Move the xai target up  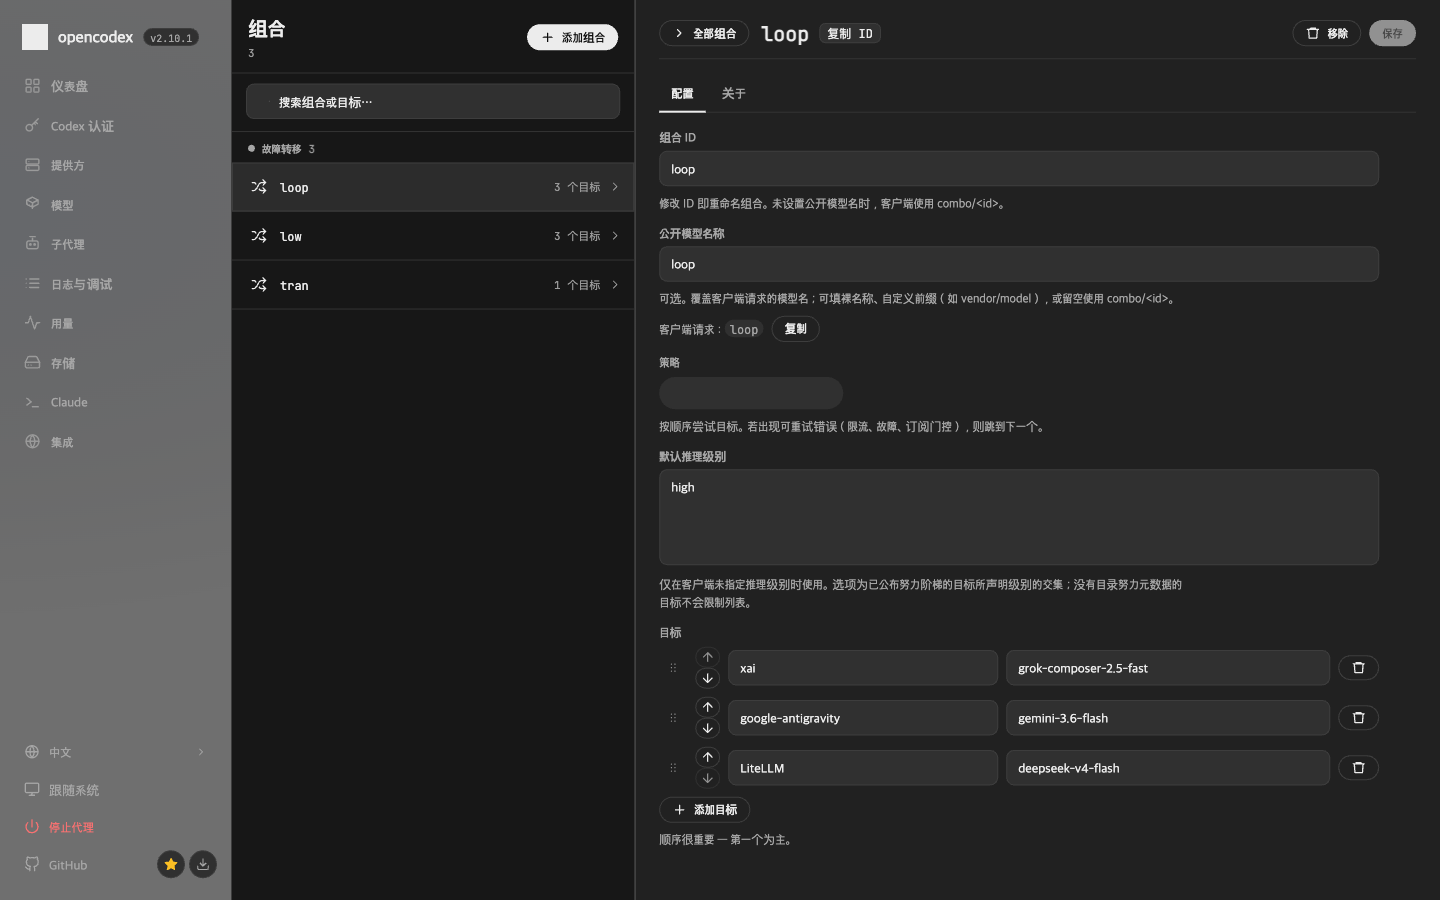[x=707, y=657]
